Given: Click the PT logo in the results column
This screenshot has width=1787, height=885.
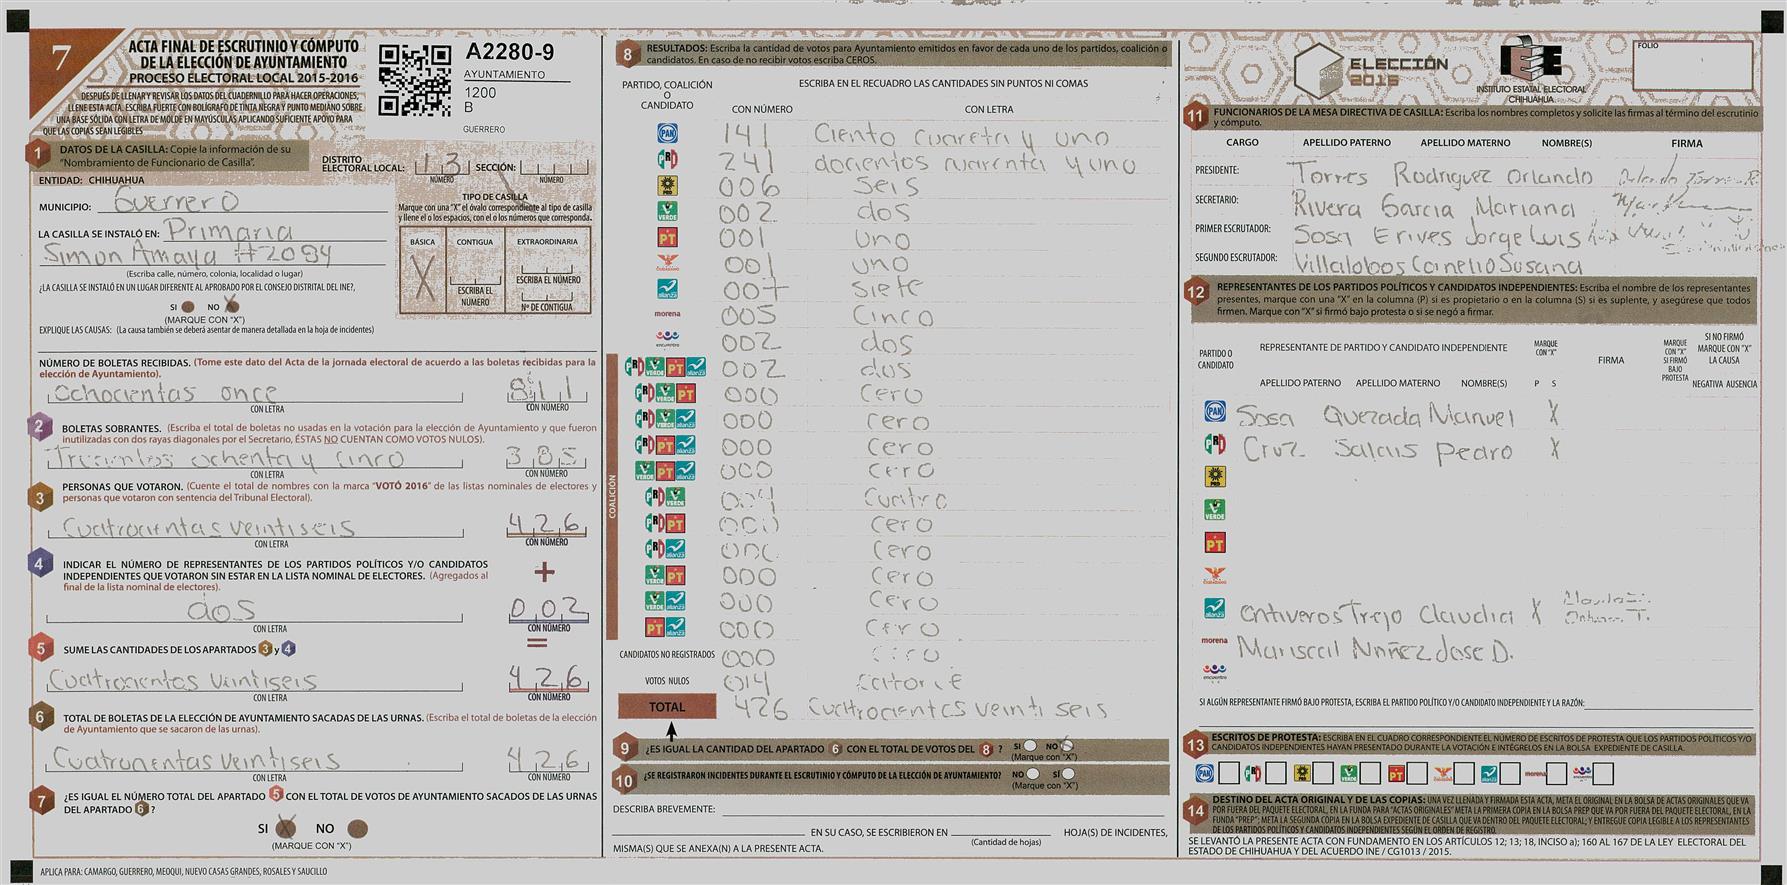Looking at the screenshot, I should pyautogui.click(x=667, y=237).
